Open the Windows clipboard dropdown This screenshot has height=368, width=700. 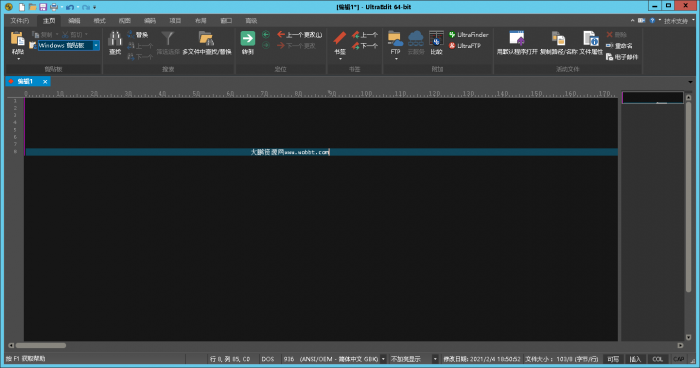[96, 46]
